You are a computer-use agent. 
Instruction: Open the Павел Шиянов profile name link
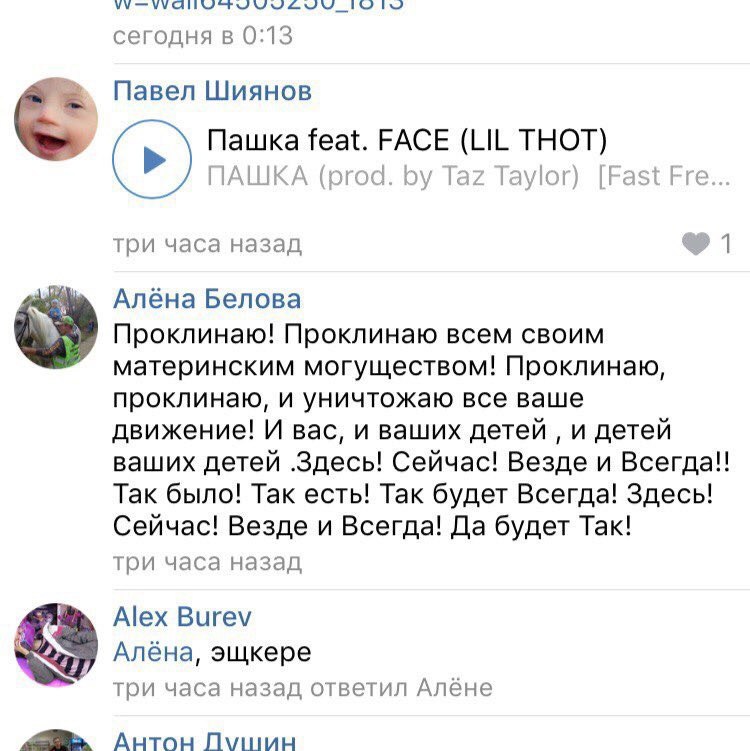coord(212,91)
